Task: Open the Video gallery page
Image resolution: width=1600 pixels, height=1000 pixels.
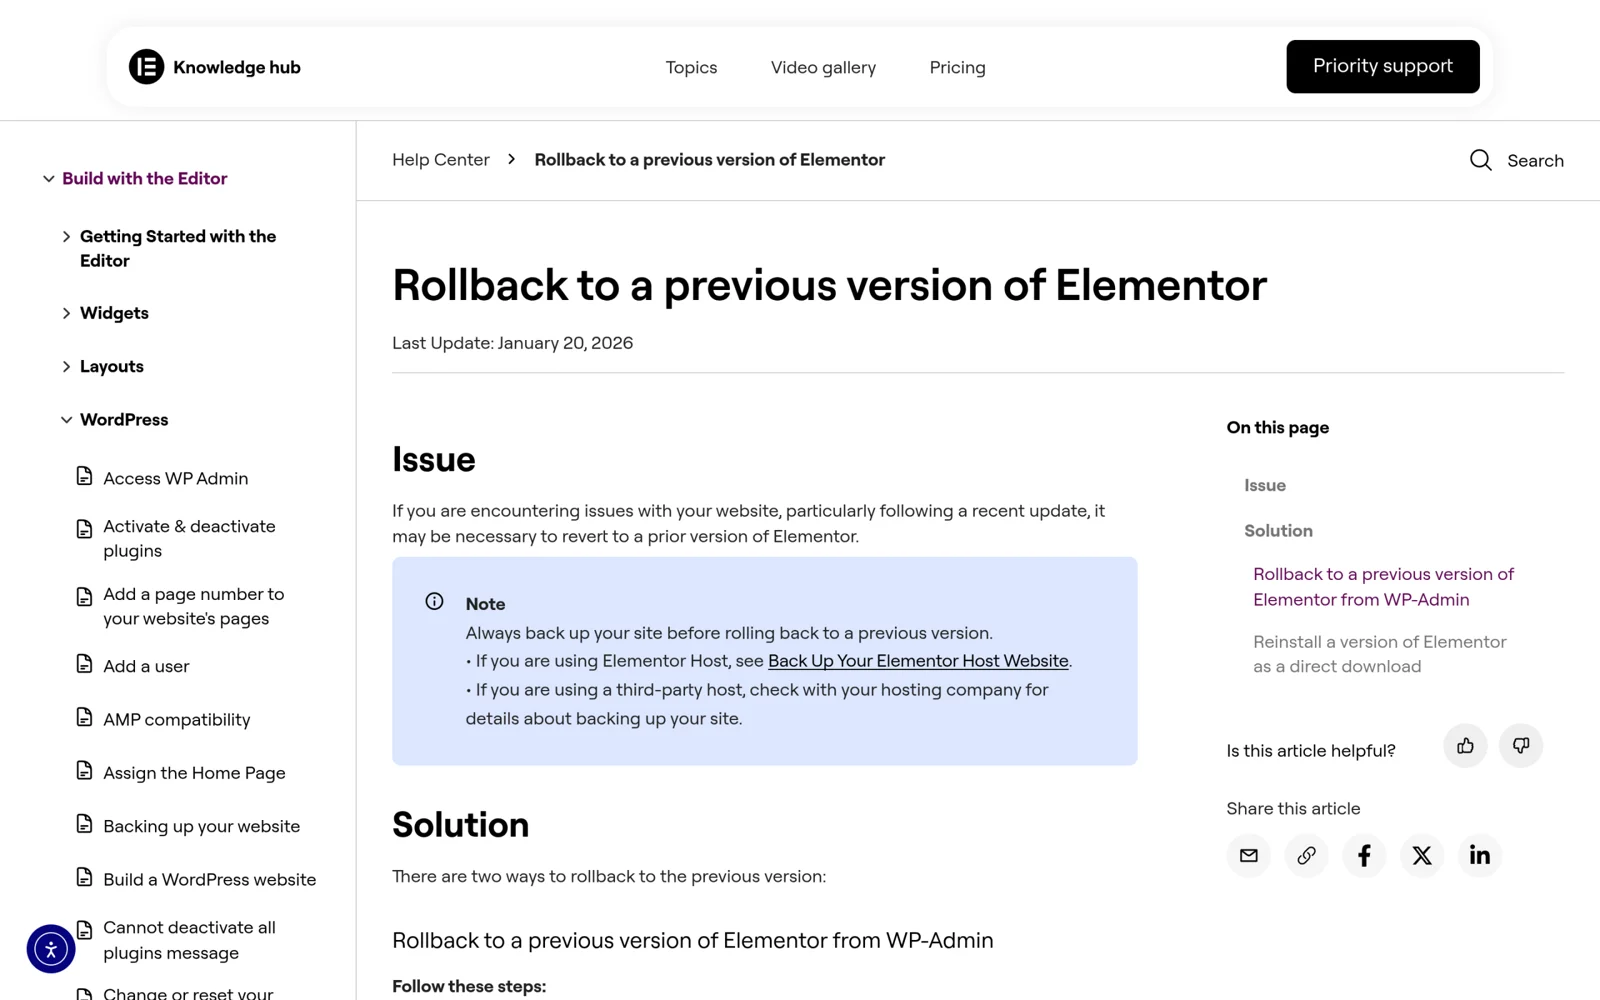Action: click(x=823, y=67)
